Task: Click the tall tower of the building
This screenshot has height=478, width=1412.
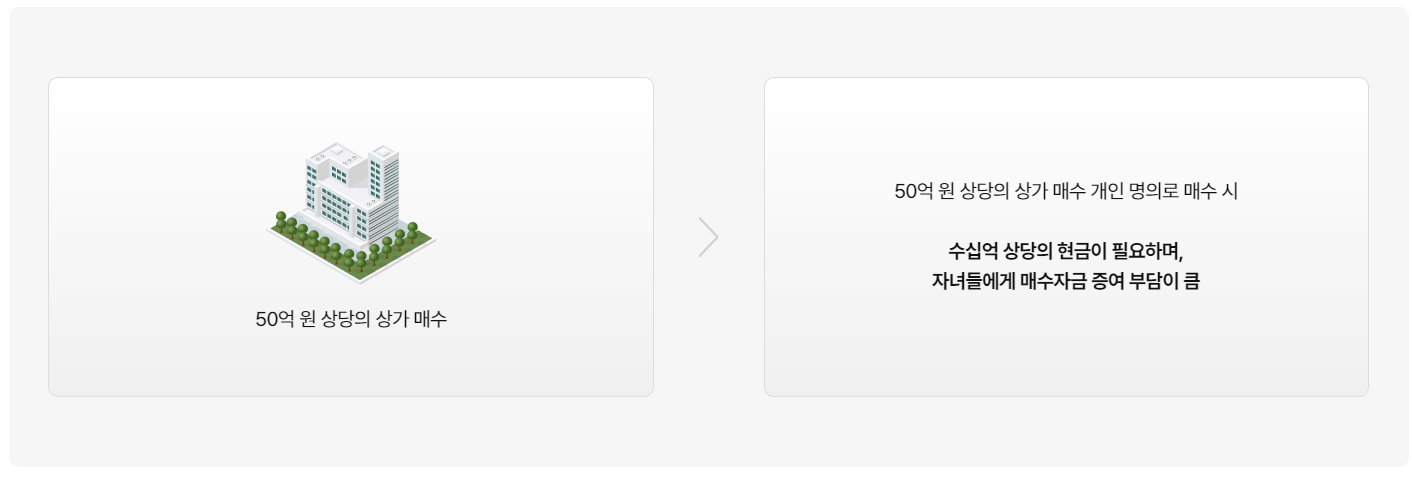Action: (x=382, y=180)
